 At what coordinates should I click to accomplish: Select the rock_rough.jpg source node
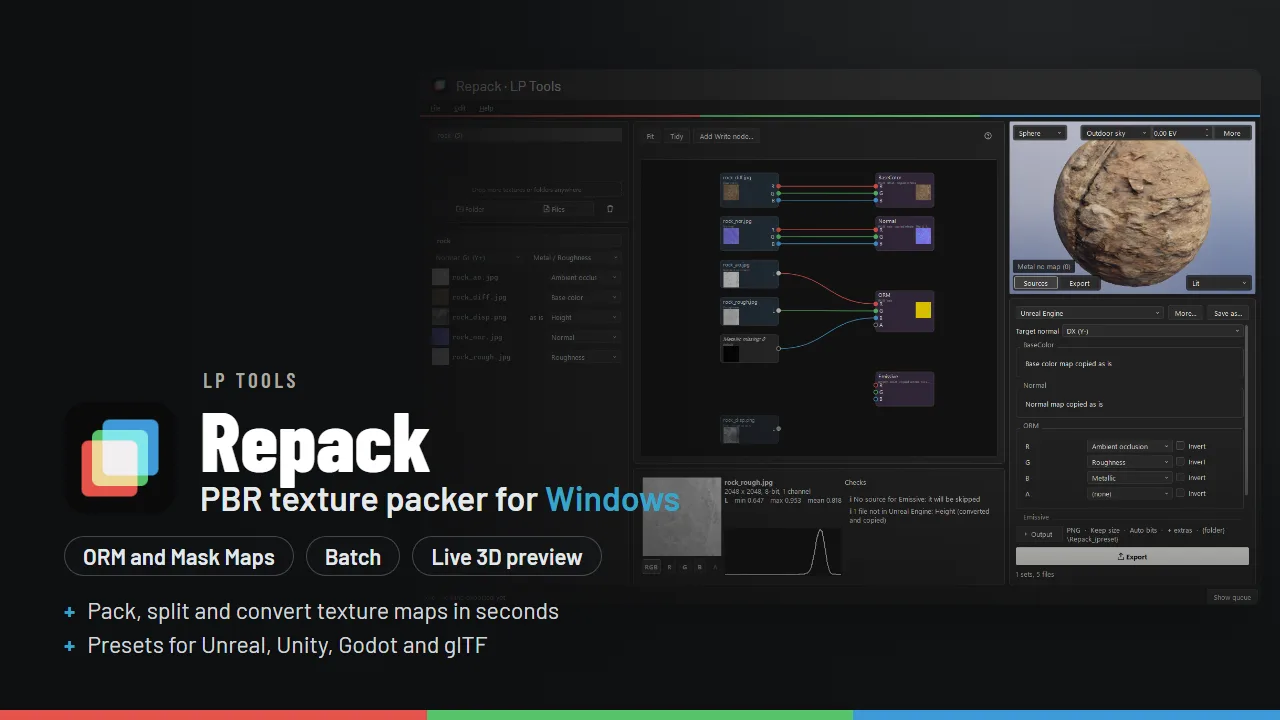coord(749,311)
